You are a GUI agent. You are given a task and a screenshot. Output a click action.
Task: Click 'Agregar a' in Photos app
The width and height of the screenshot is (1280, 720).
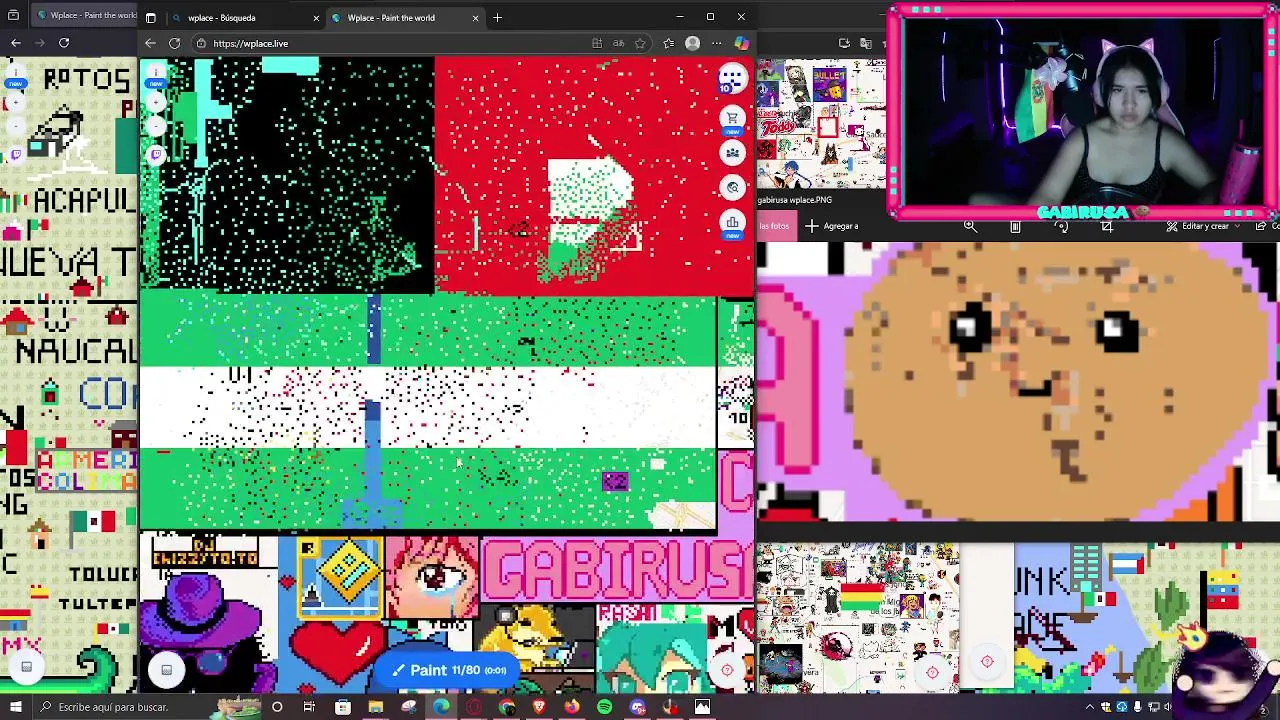(x=832, y=226)
